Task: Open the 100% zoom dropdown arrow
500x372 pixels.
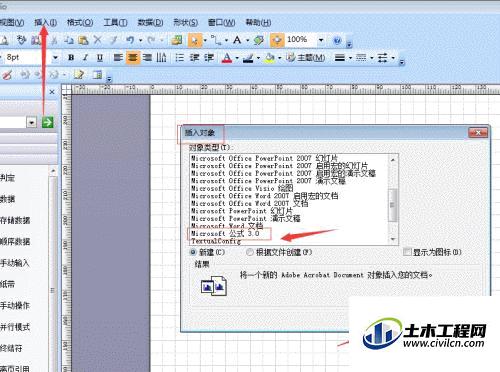Action: (321, 40)
